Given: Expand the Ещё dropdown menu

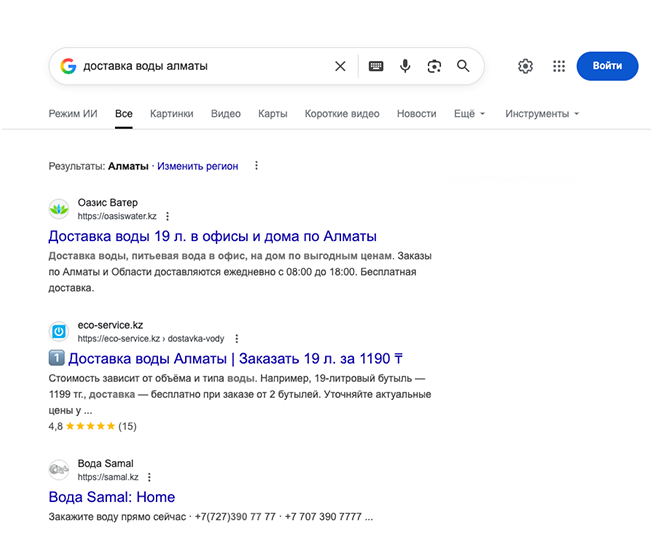Looking at the screenshot, I should (469, 114).
